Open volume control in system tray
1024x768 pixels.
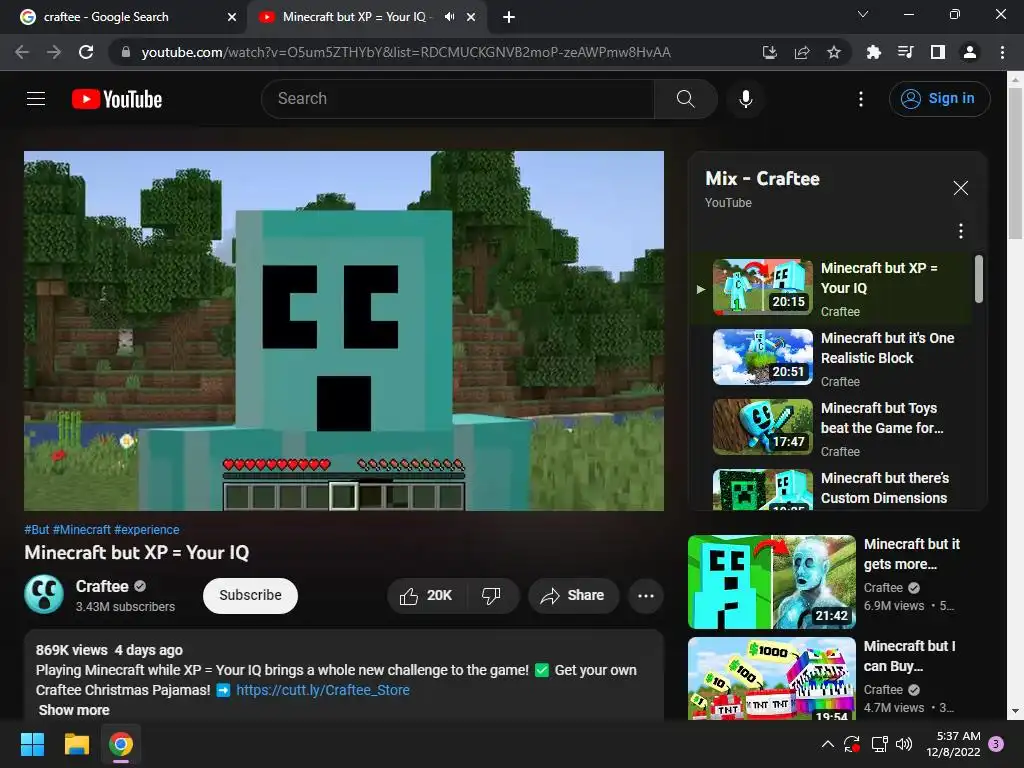coord(904,744)
